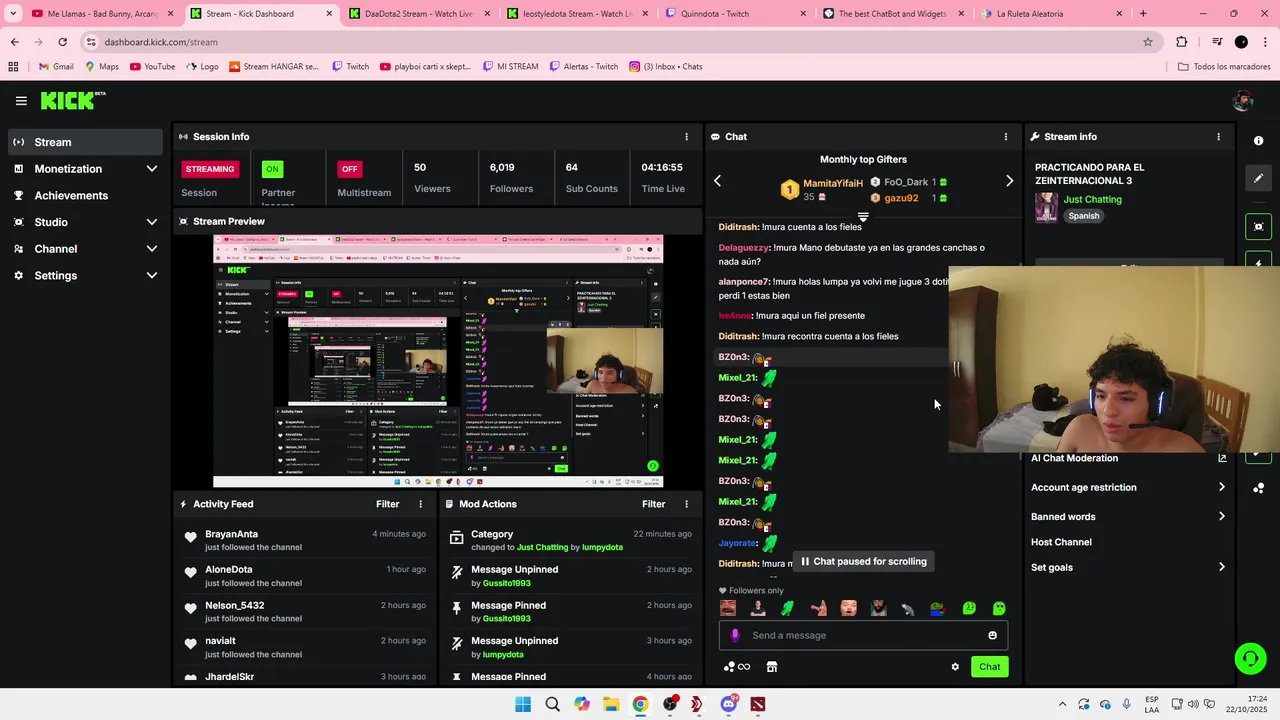1280x720 pixels.
Task: Expand the Settings sidebar section
Action: 152,276
